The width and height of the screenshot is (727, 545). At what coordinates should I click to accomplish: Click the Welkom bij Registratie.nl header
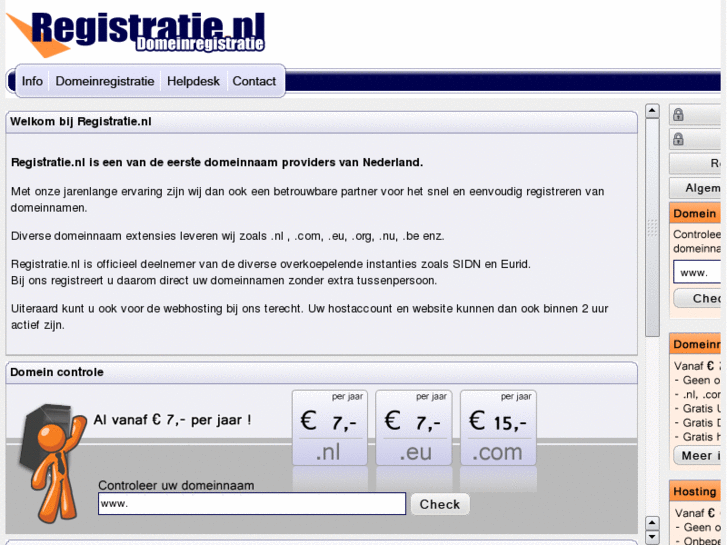pos(321,122)
